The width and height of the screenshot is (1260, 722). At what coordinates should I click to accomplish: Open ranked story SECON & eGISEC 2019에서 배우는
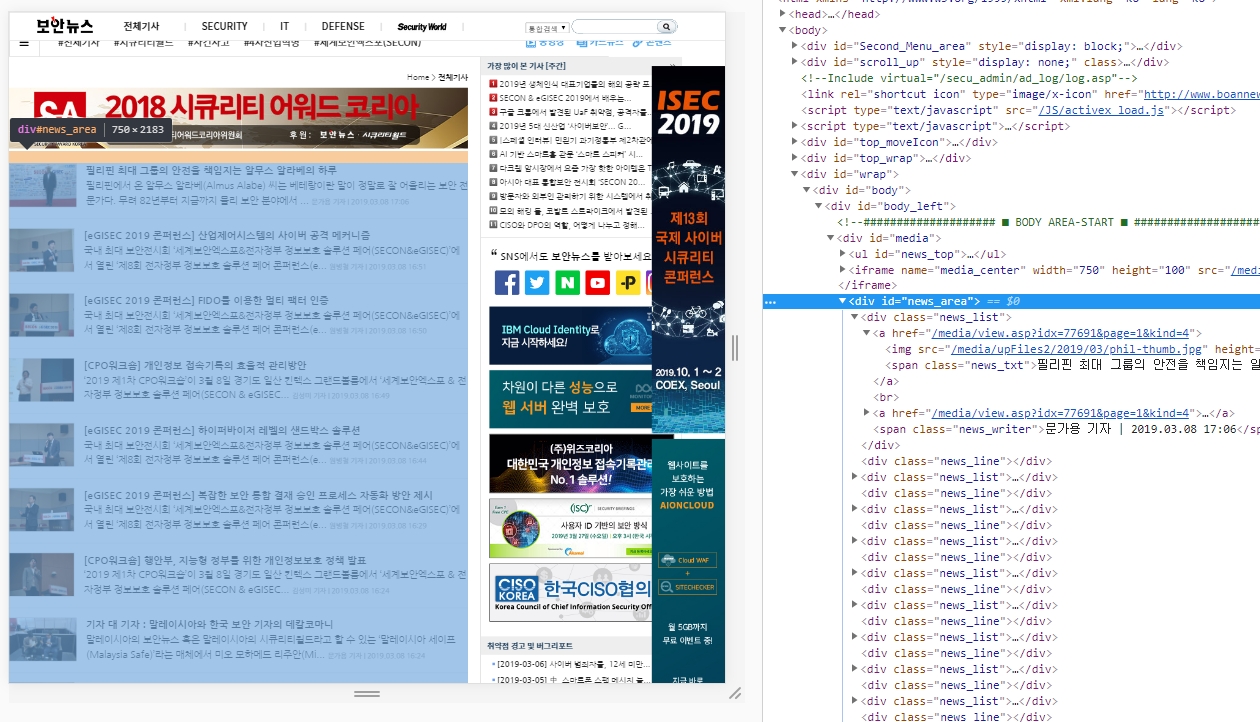(565, 98)
